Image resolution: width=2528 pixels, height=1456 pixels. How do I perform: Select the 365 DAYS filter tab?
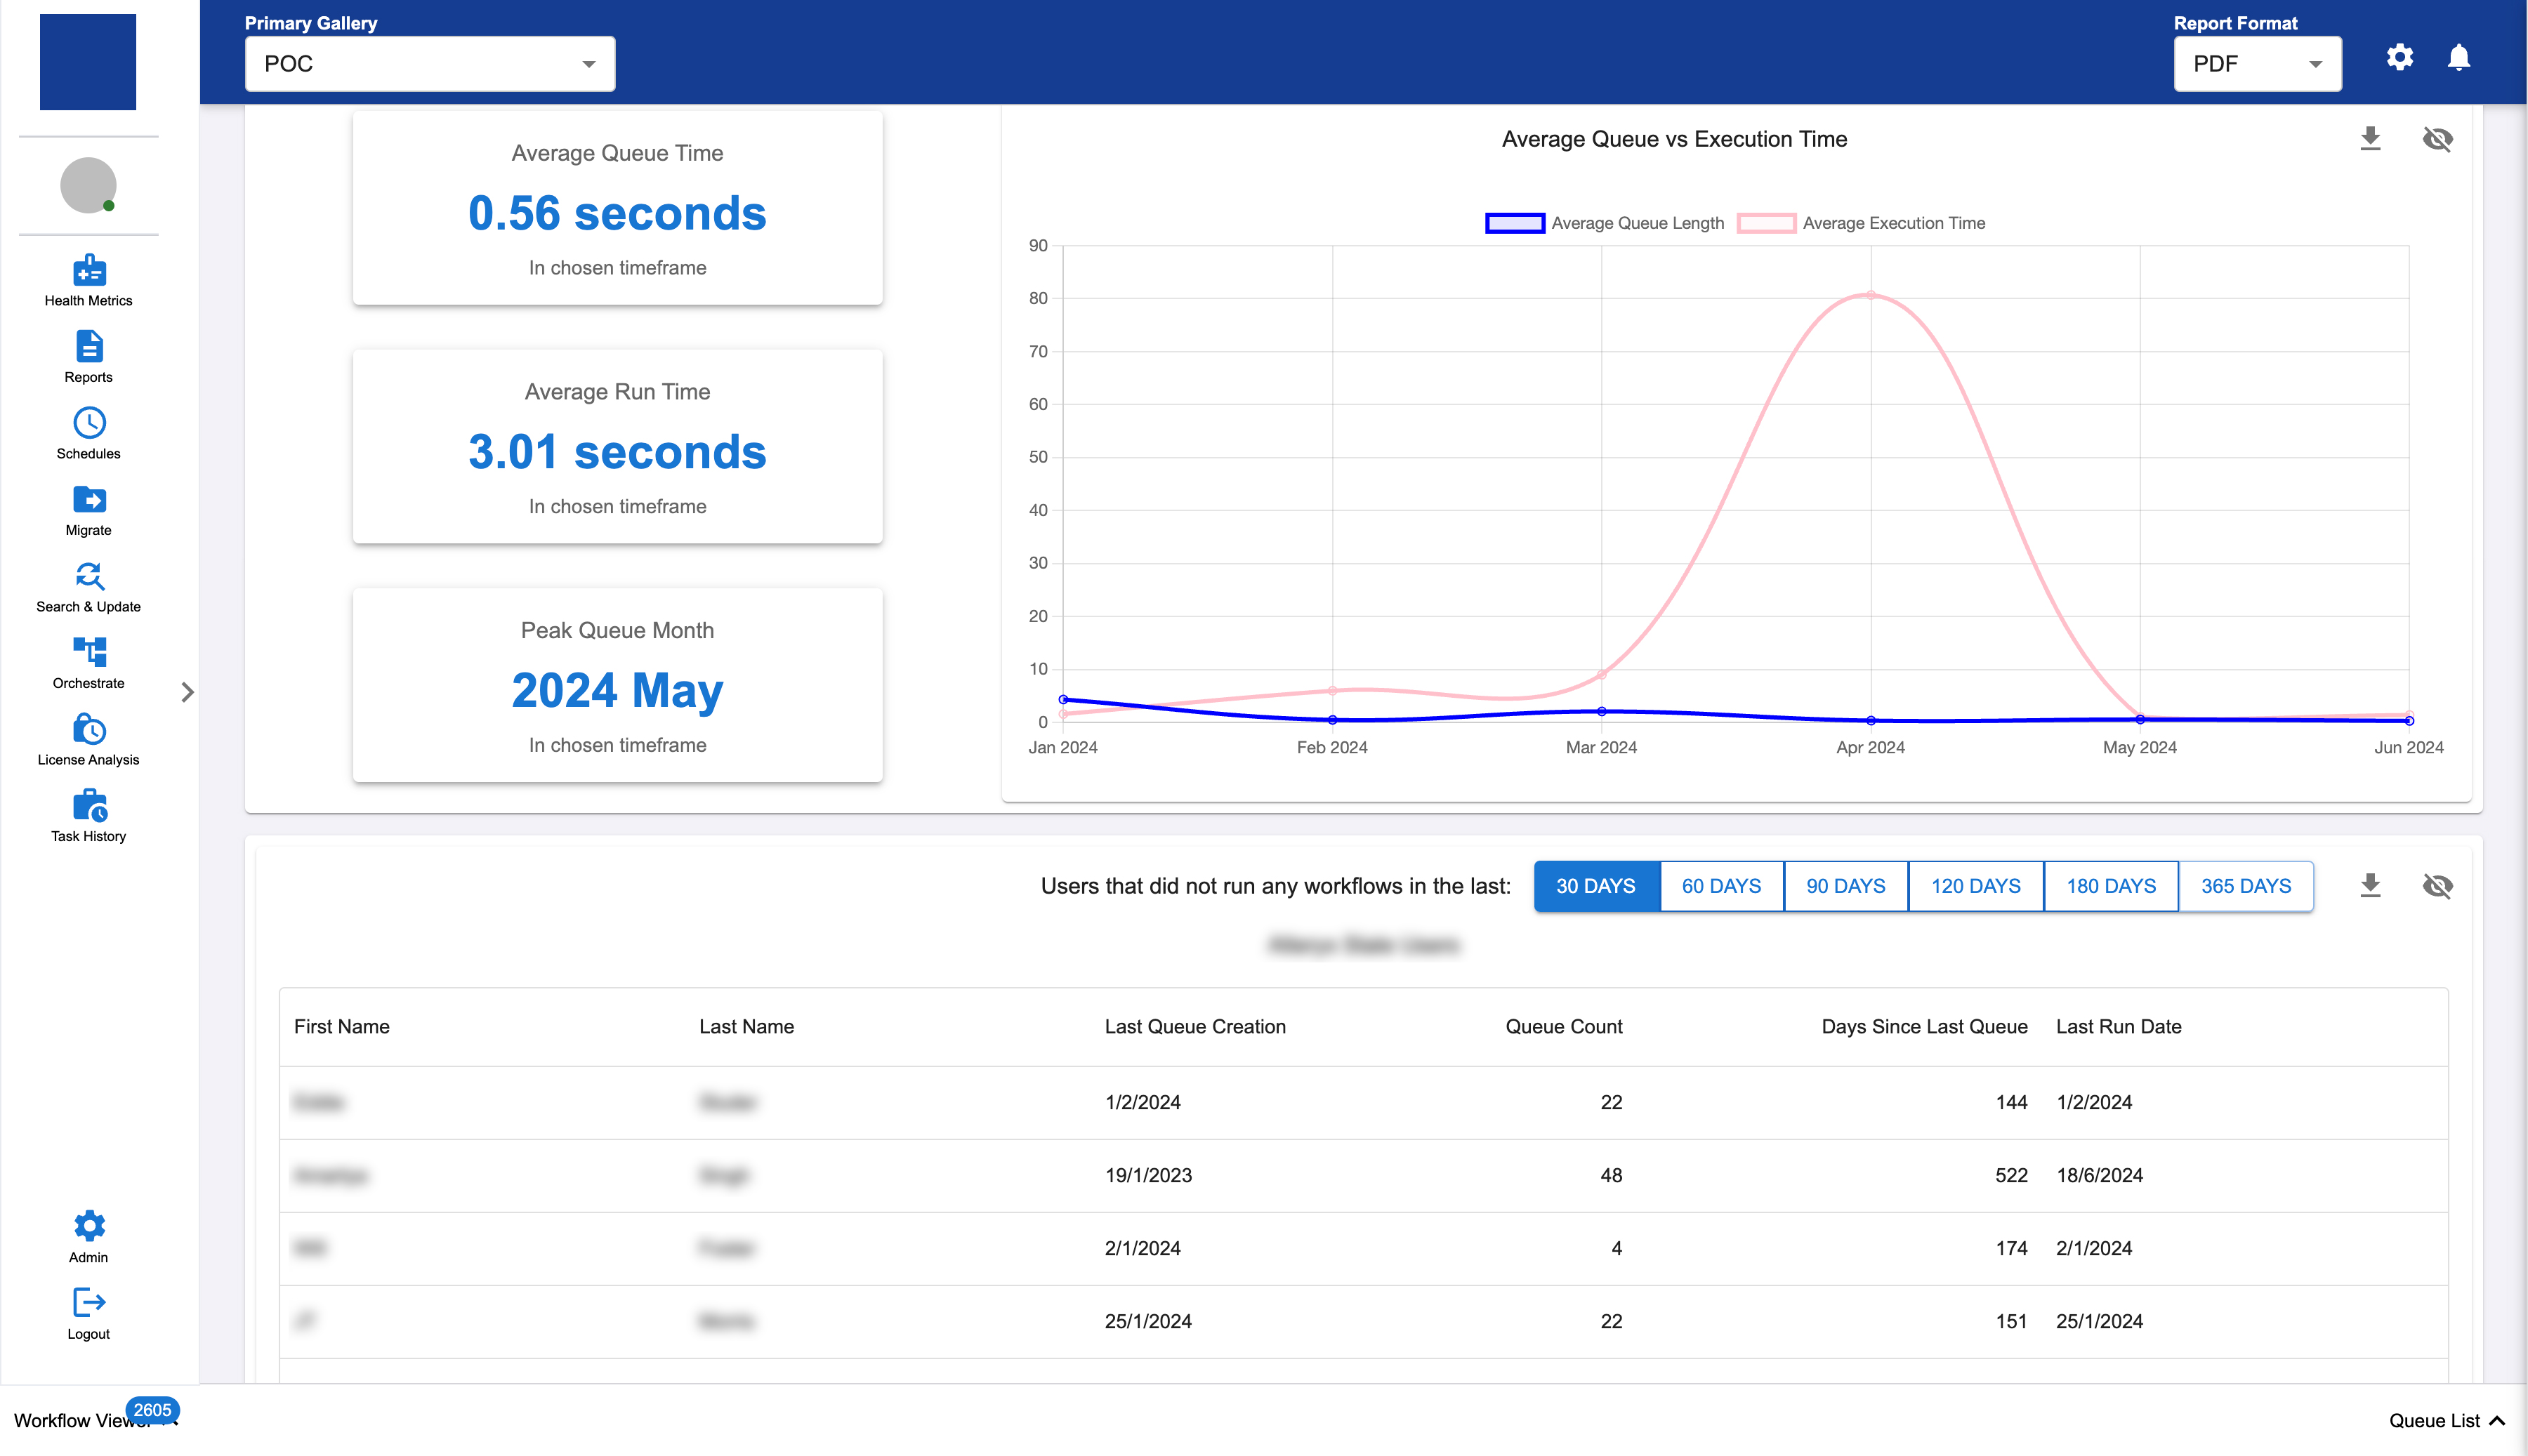2245,886
